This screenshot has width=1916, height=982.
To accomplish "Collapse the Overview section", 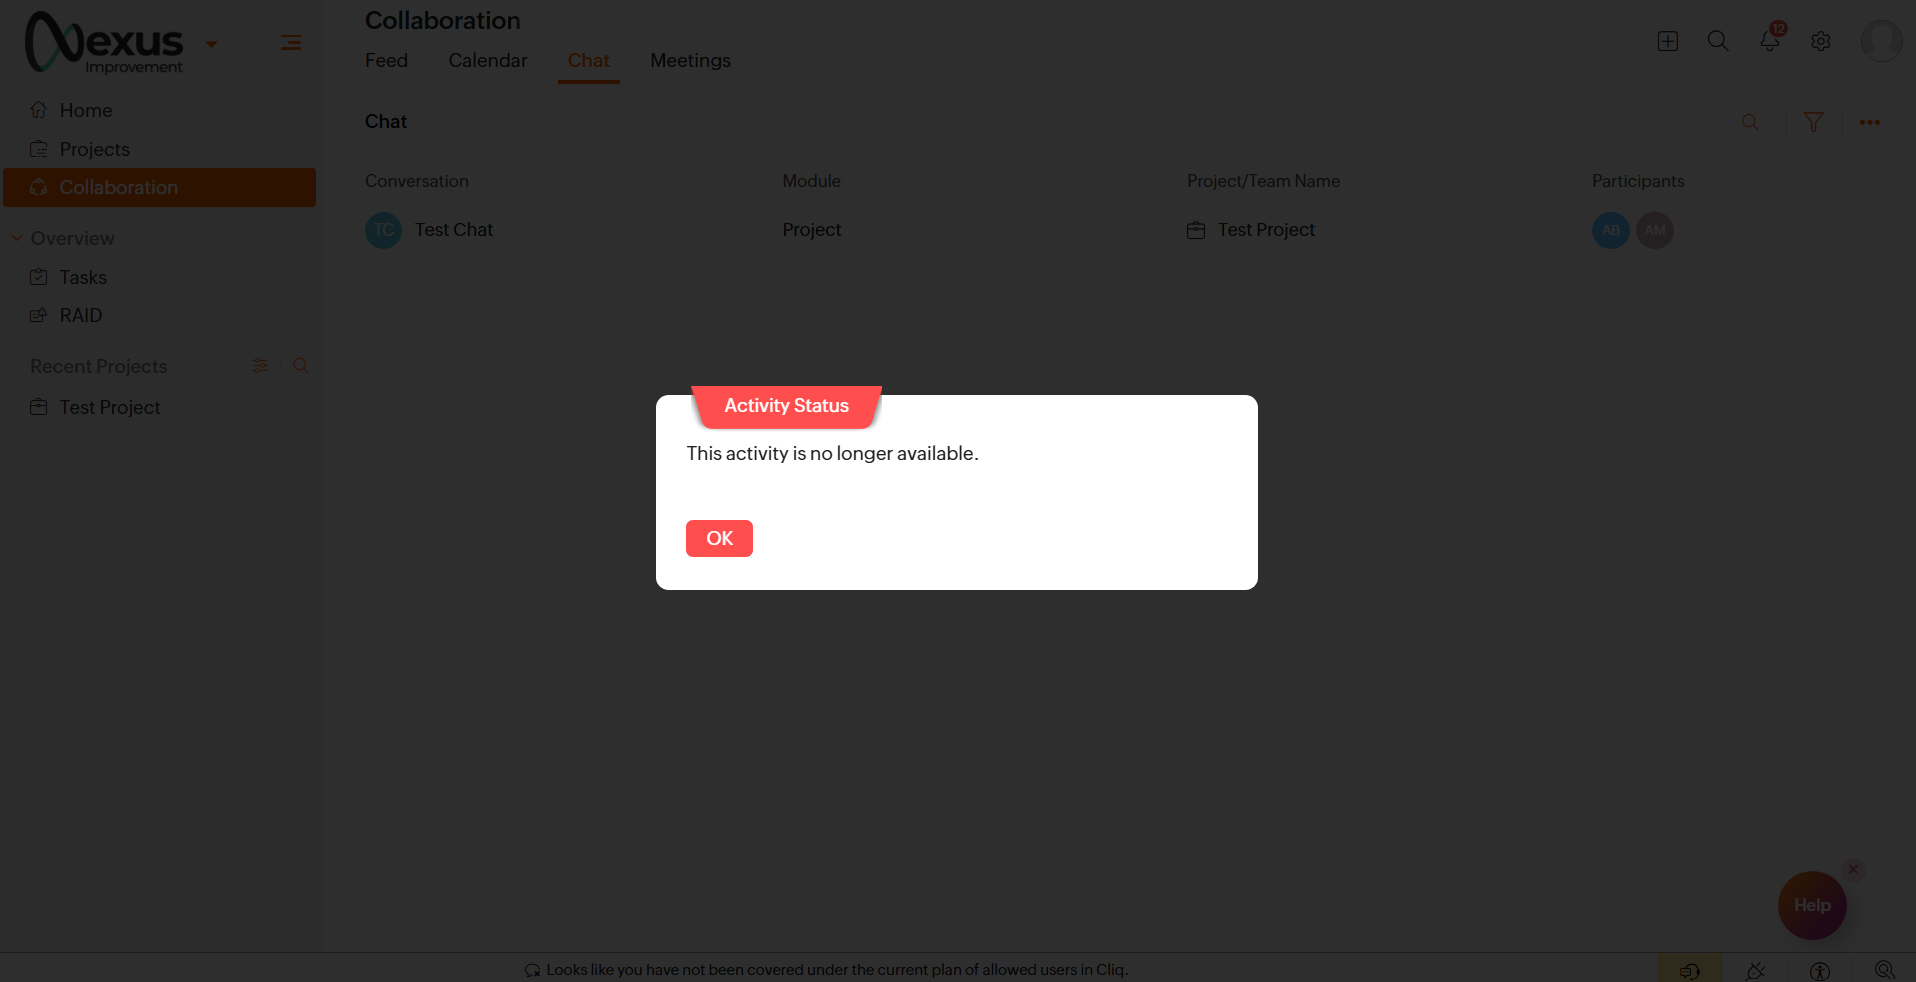I will click(x=17, y=238).
